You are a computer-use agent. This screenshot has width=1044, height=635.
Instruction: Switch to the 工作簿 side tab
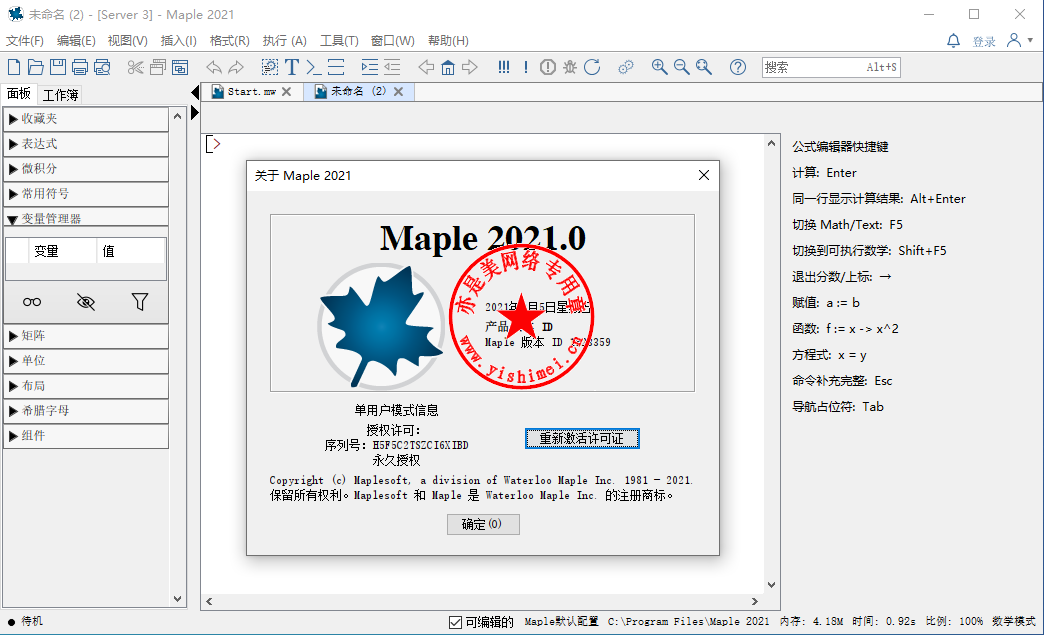coord(61,95)
